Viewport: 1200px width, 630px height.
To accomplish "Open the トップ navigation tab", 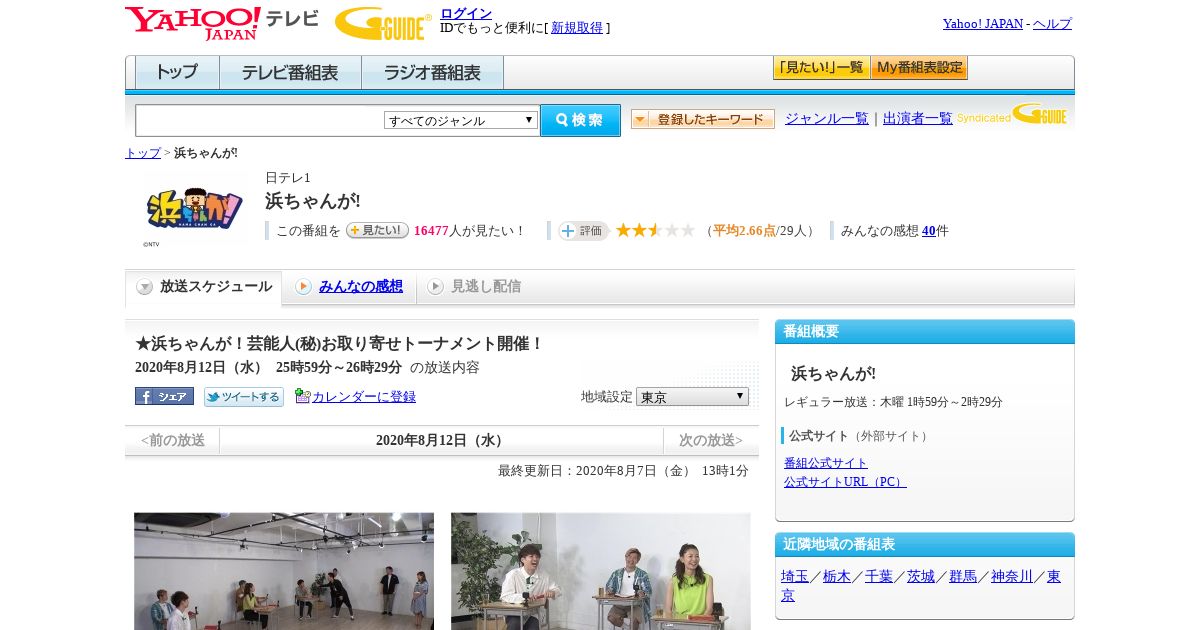I will click(177, 73).
